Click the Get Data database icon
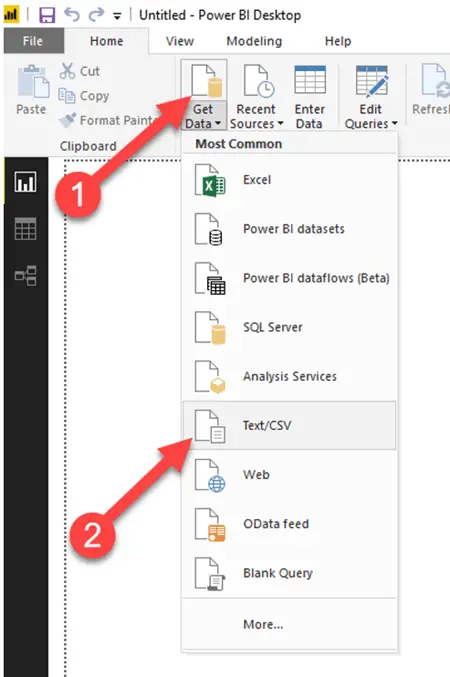Screen dimensions: 450x677 click(207, 80)
